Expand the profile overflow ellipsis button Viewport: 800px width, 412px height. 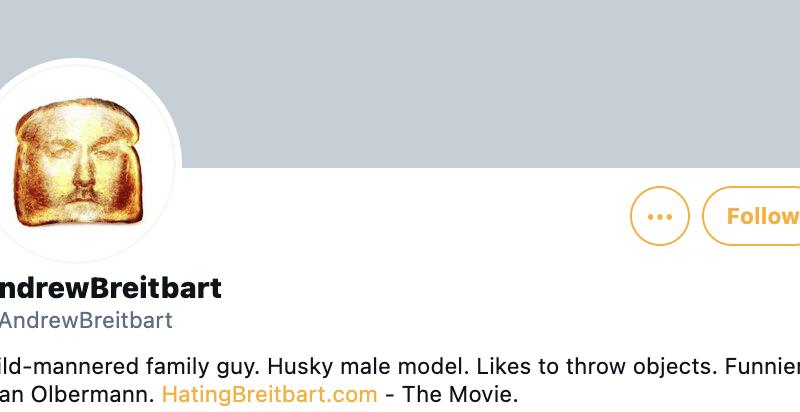(x=660, y=216)
